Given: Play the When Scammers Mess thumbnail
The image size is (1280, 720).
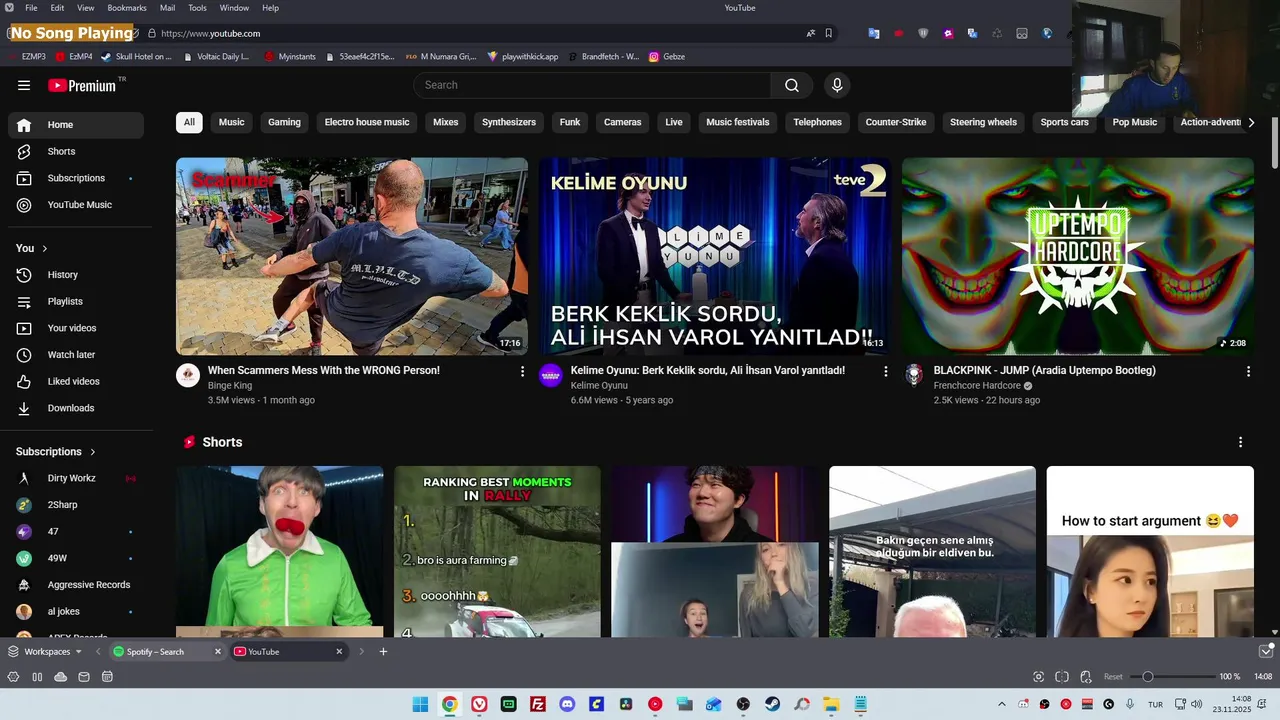Looking at the screenshot, I should (352, 256).
